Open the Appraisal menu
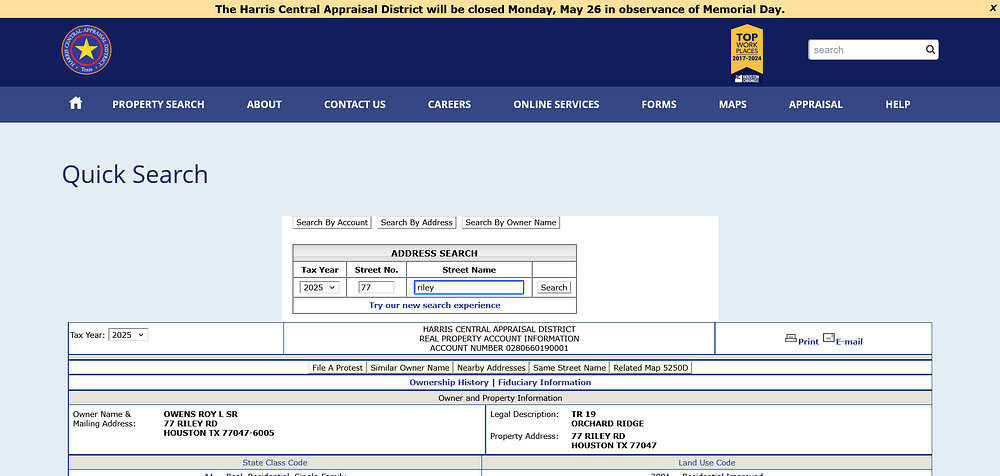This screenshot has width=1000, height=476. click(x=816, y=105)
